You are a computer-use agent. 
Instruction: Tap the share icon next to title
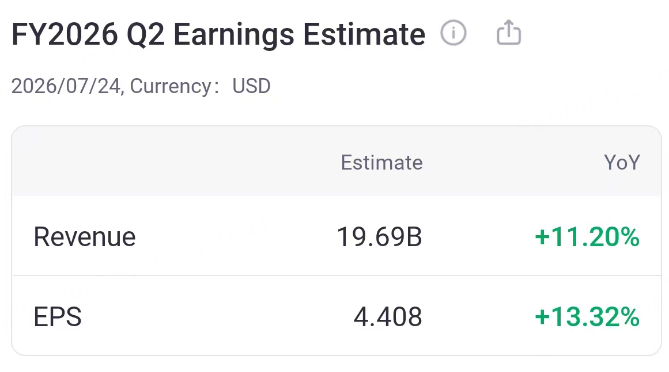(509, 32)
